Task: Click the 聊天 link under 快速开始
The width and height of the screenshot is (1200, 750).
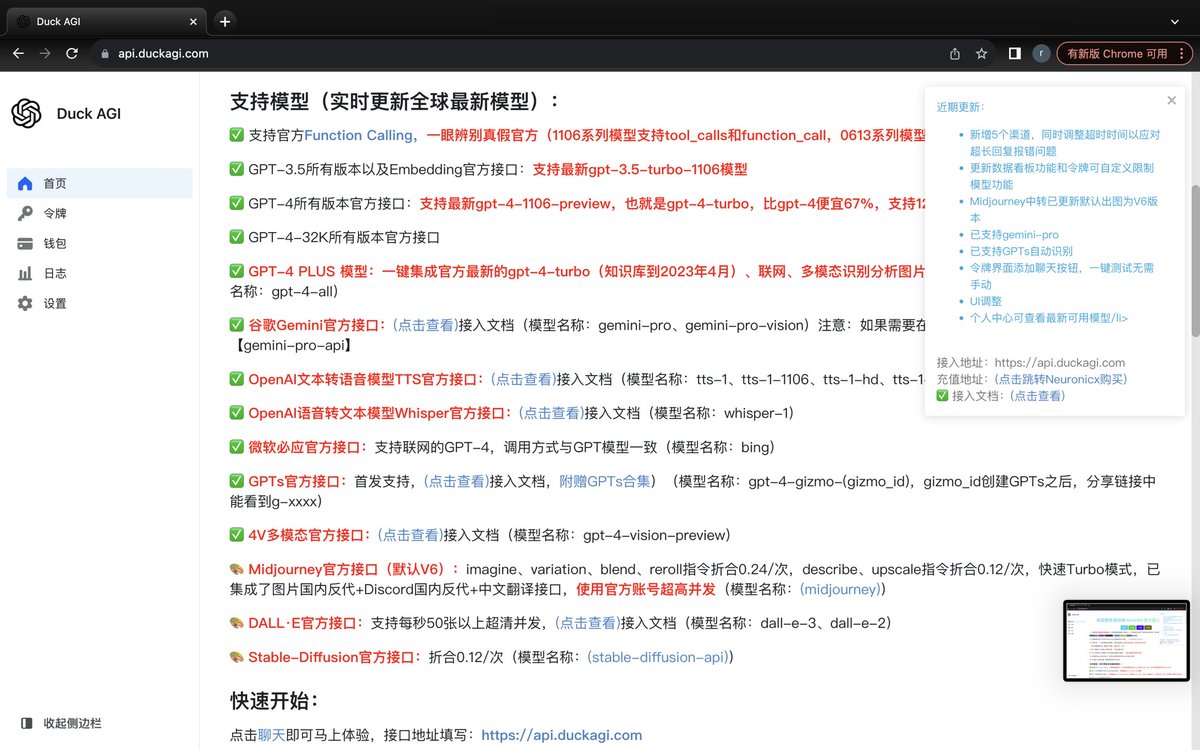Action: pyautogui.click(x=271, y=735)
